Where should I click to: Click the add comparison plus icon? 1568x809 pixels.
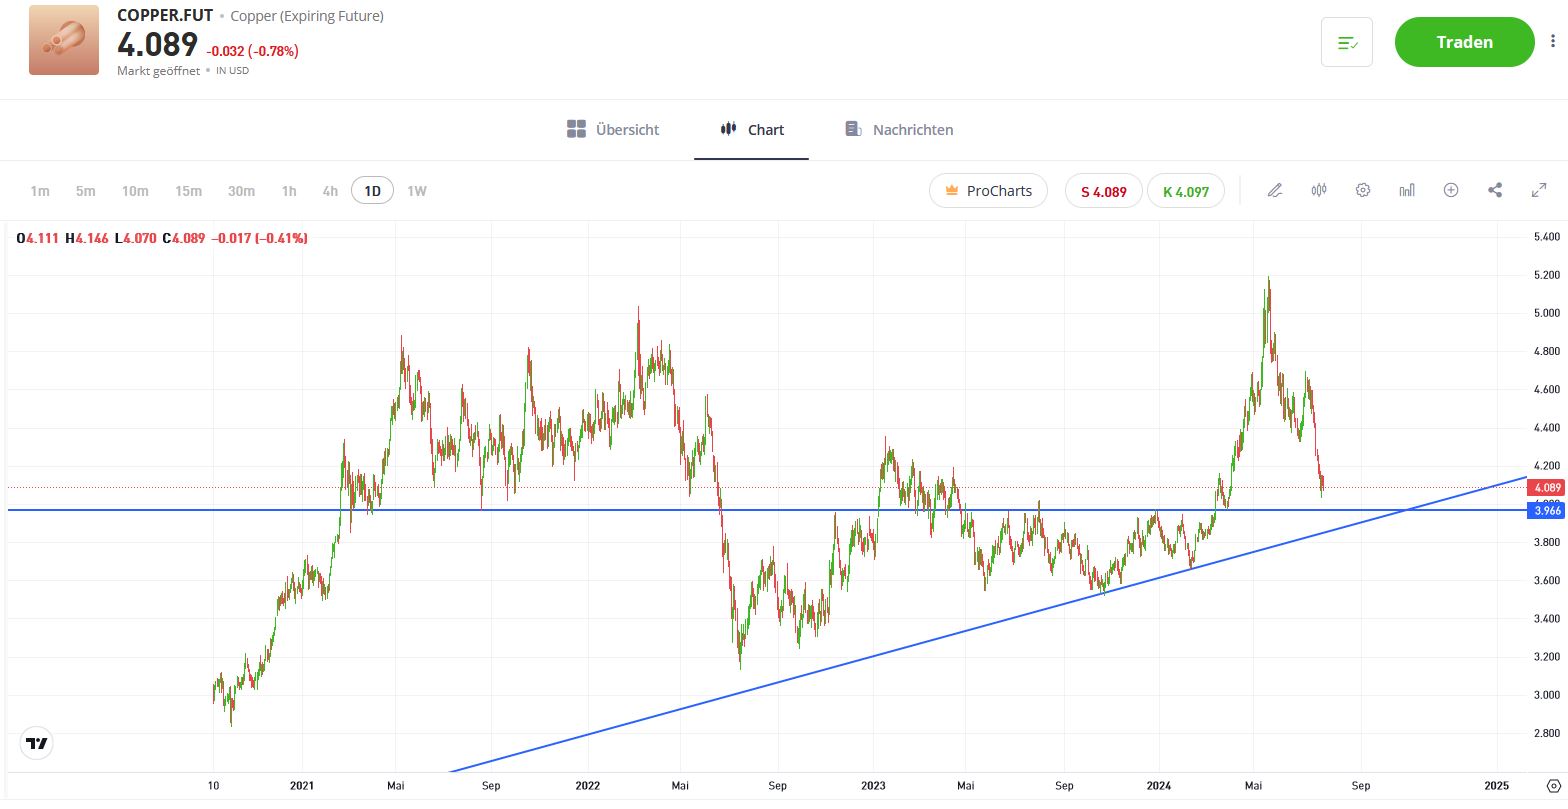1451,190
